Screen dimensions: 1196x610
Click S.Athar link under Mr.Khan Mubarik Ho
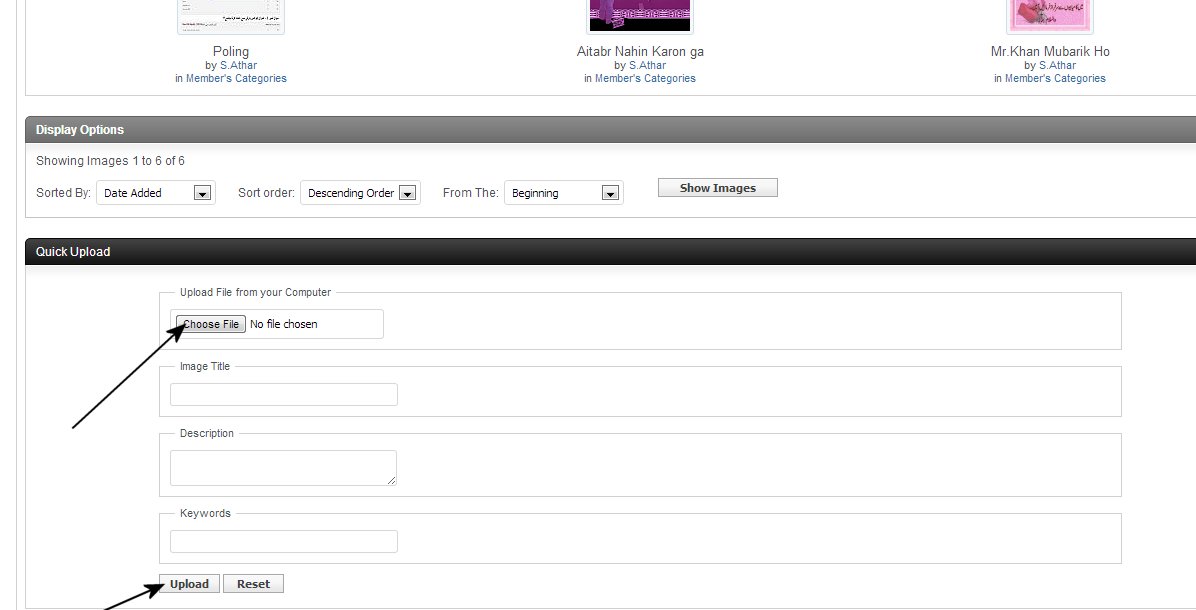1057,66
